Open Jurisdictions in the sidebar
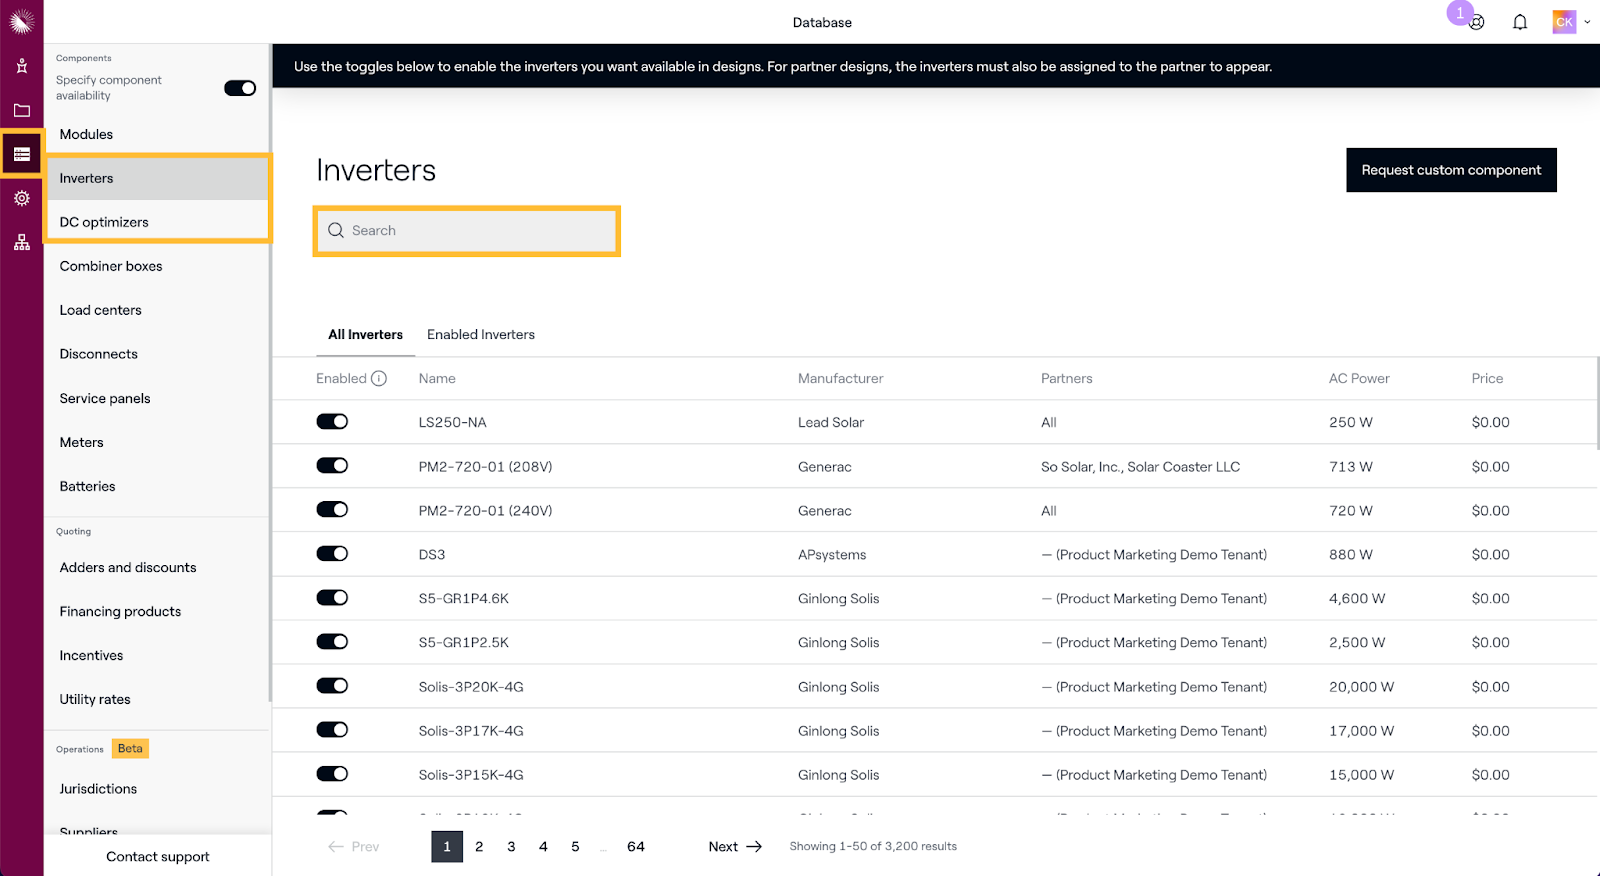Image resolution: width=1600 pixels, height=876 pixels. point(157,789)
